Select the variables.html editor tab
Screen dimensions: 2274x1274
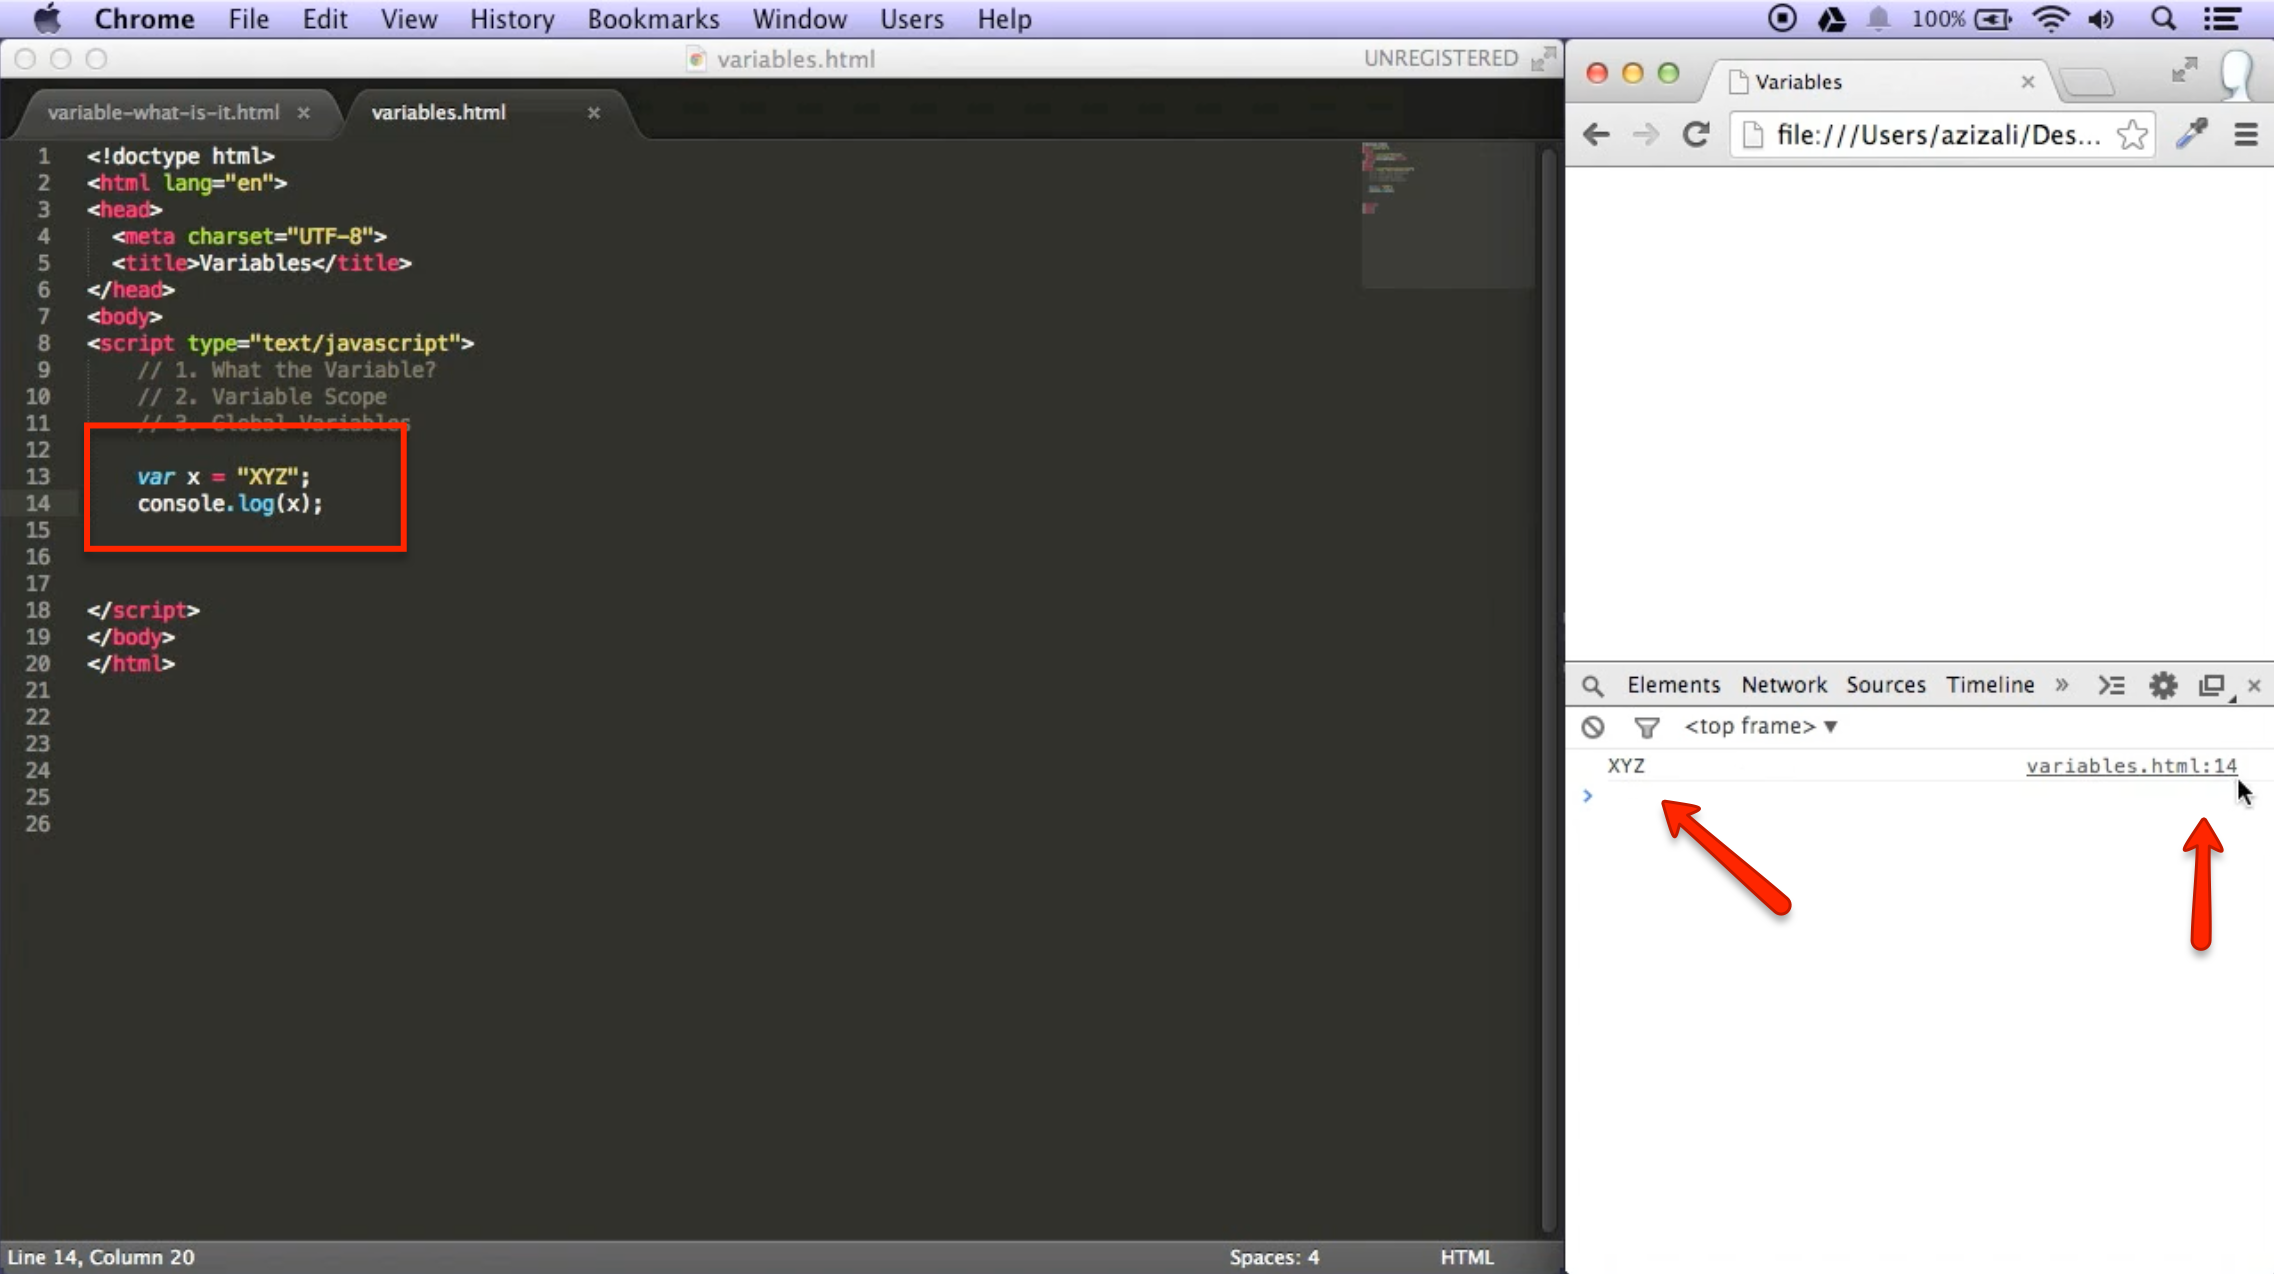pos(437,111)
